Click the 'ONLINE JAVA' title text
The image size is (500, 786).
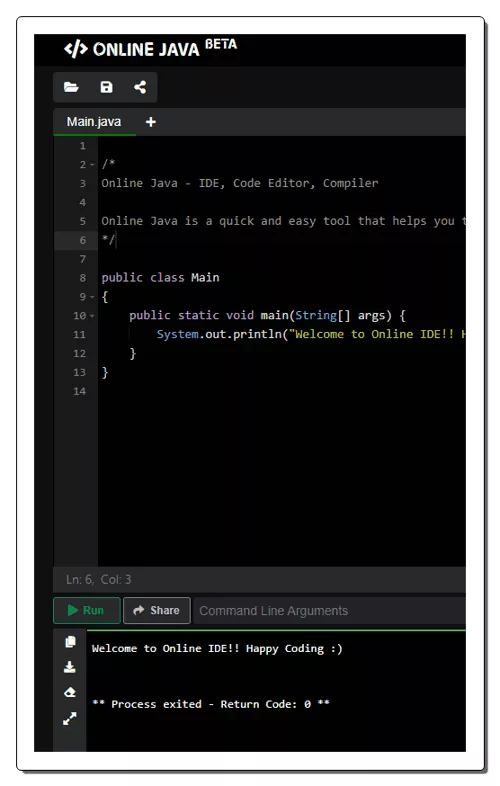click(x=146, y=50)
